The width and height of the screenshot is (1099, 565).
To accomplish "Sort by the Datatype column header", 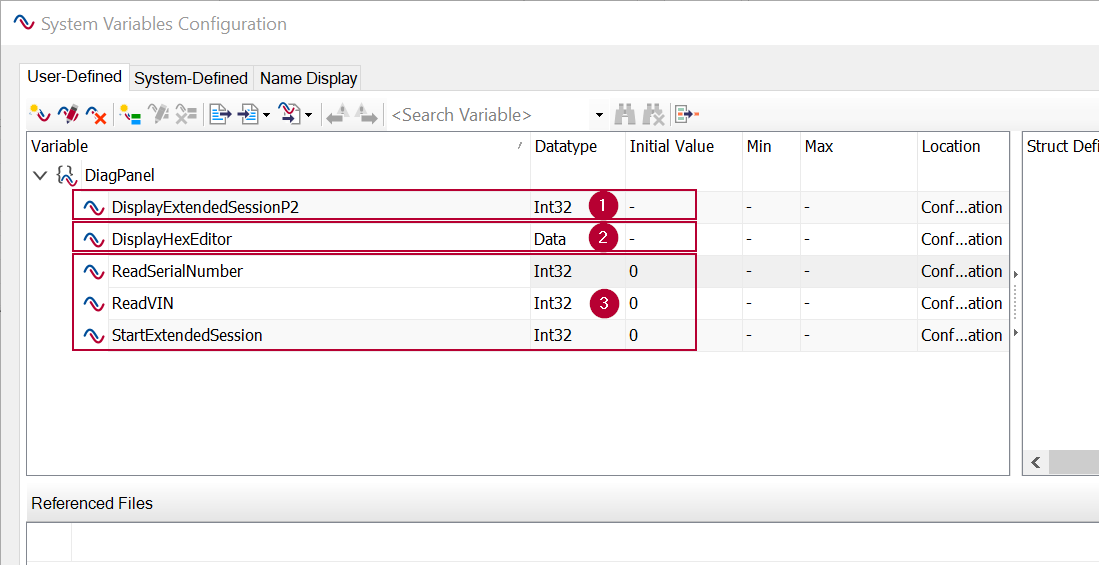I will [566, 147].
